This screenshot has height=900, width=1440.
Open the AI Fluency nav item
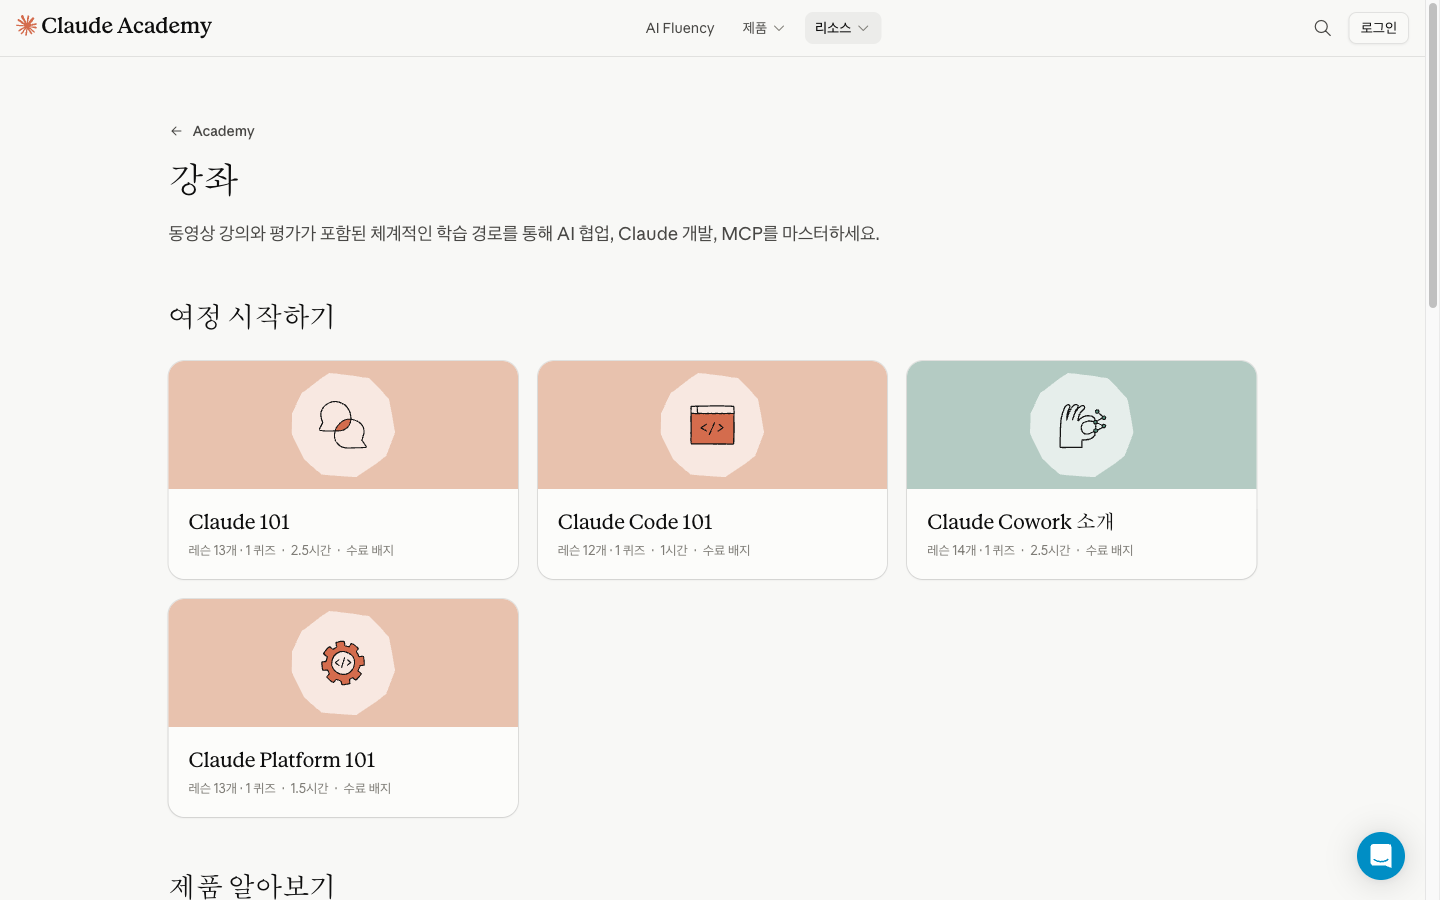coord(680,28)
